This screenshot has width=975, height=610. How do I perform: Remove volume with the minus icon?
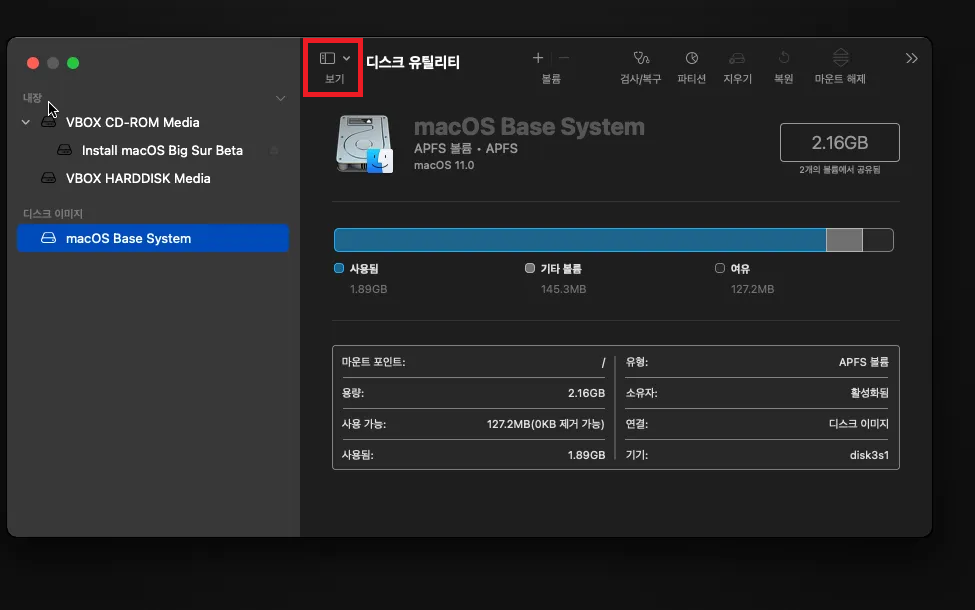pyautogui.click(x=564, y=58)
